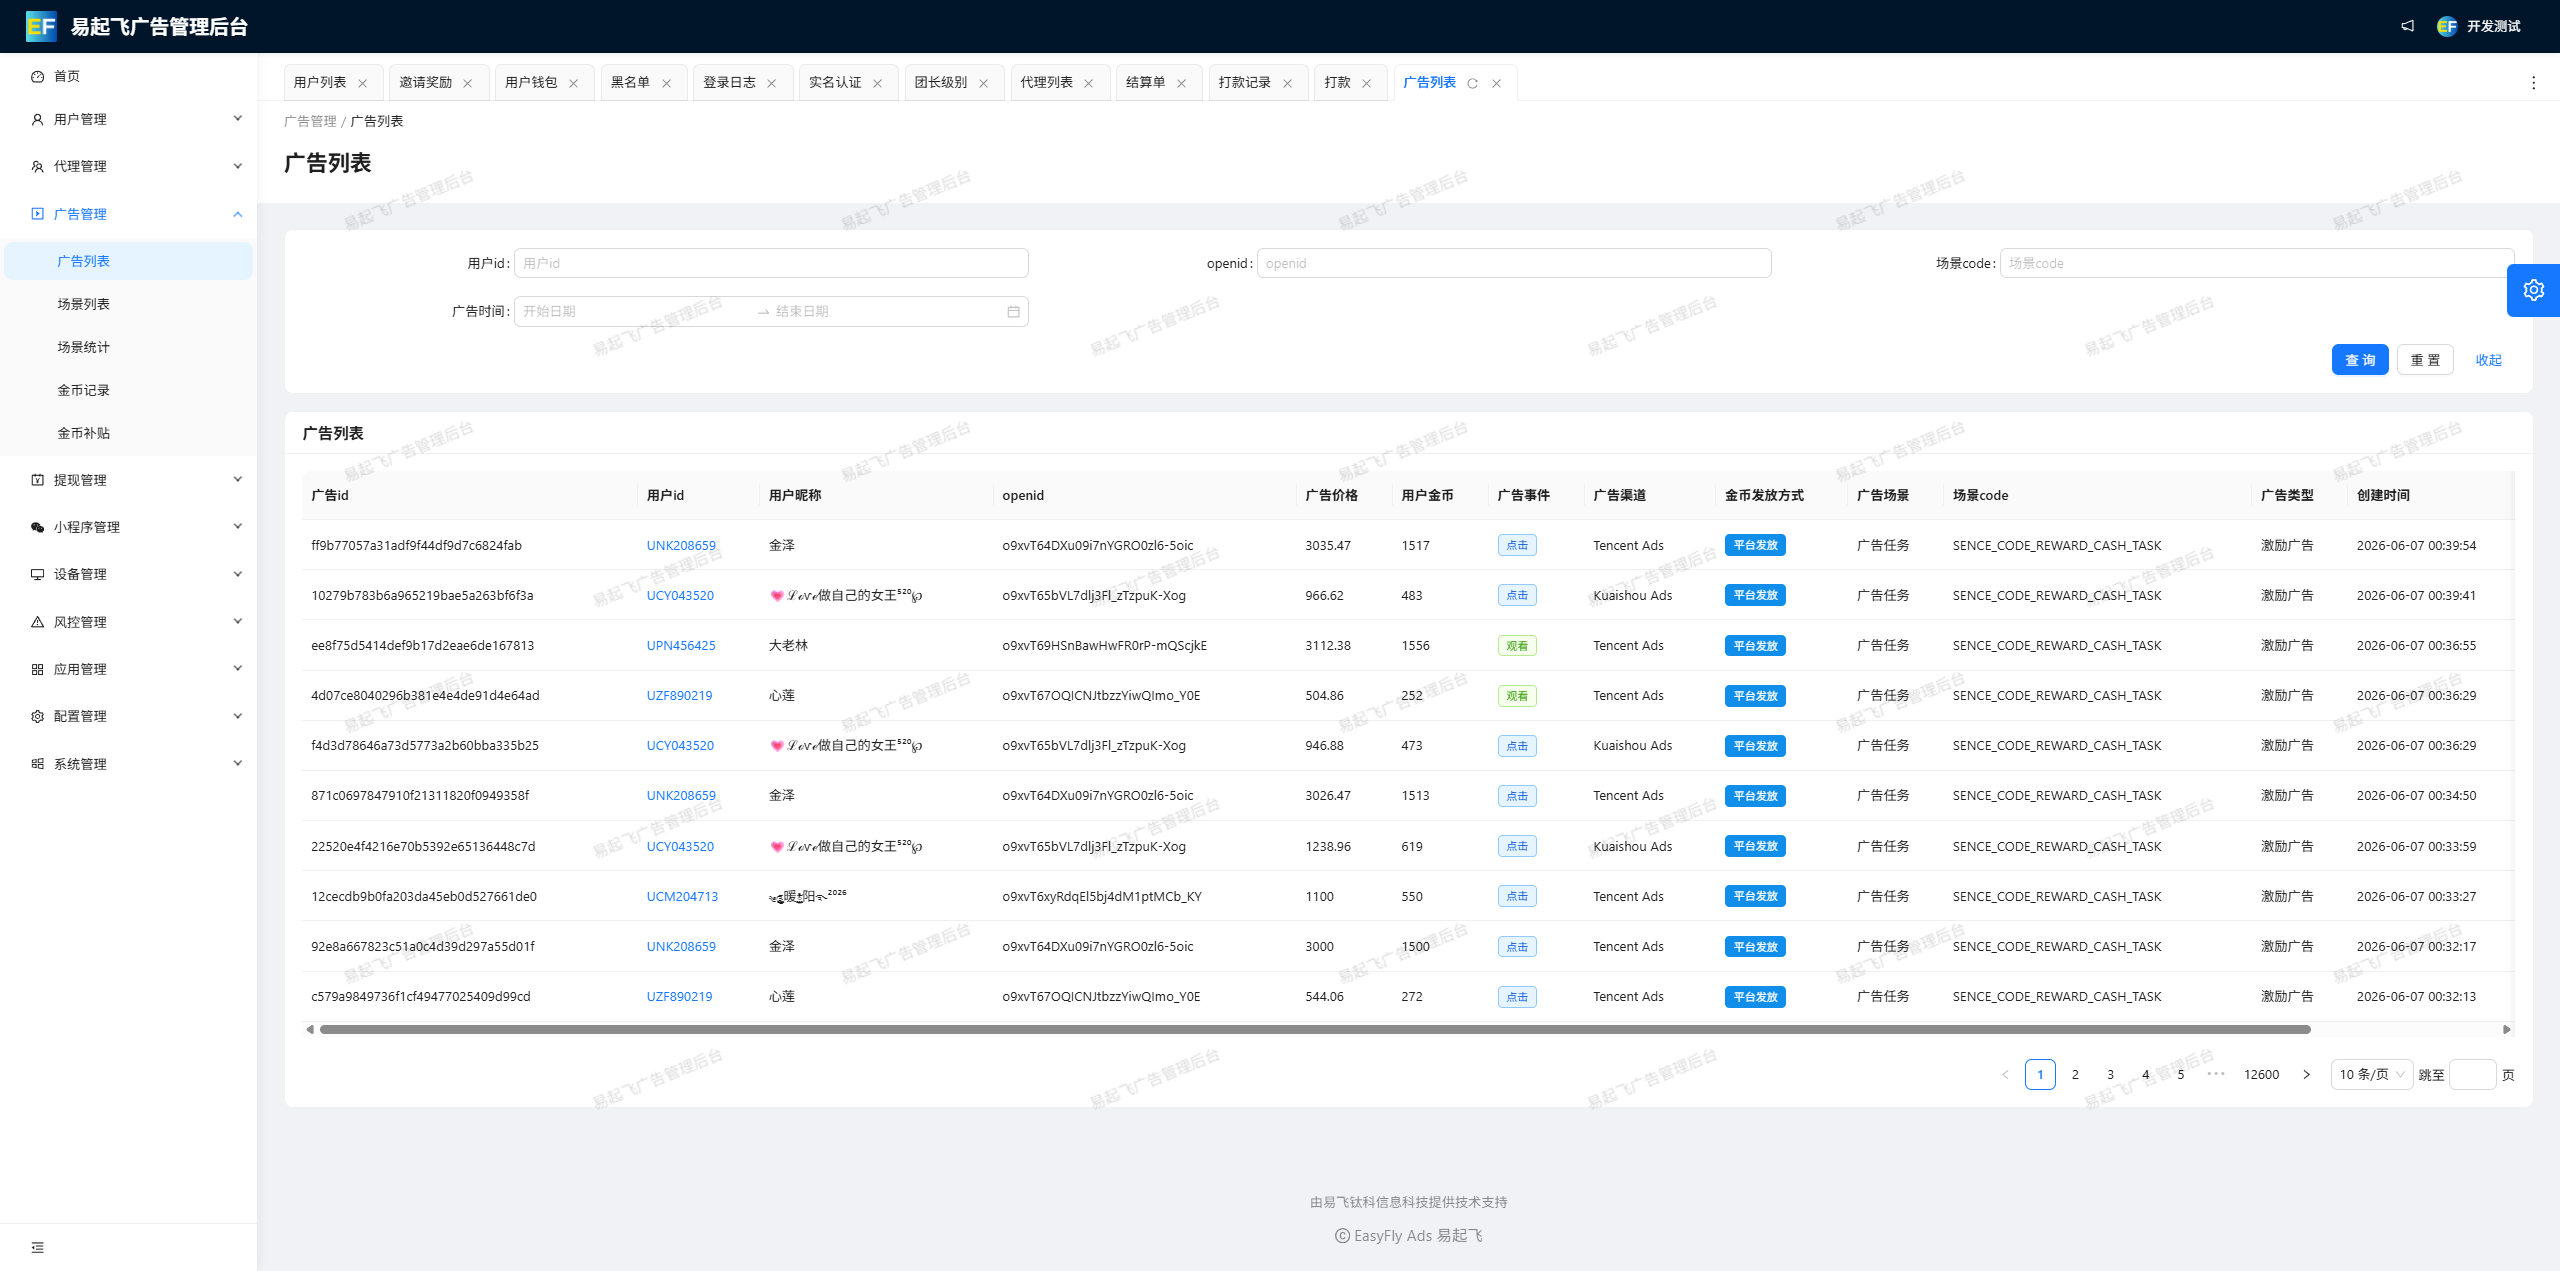
Task: Click the announcement megaphone icon
Action: pyautogui.click(x=2408, y=26)
